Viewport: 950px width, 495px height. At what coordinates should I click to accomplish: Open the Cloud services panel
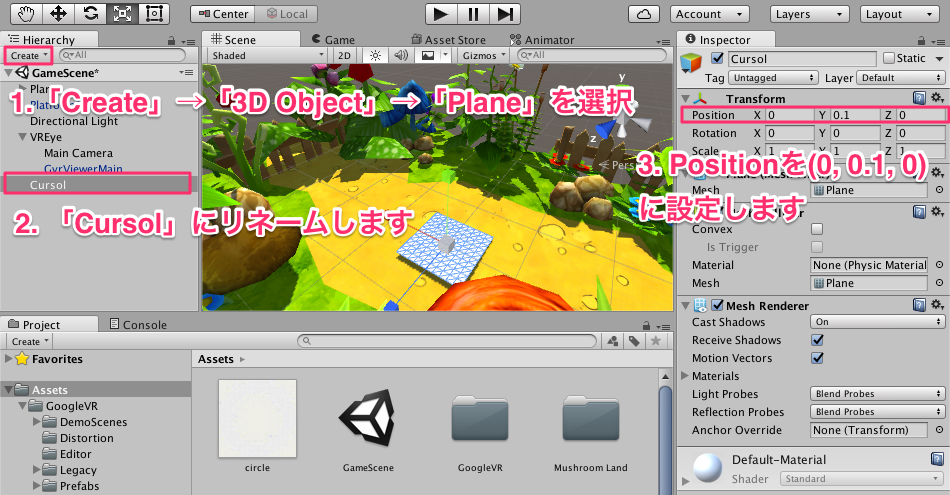tap(644, 14)
